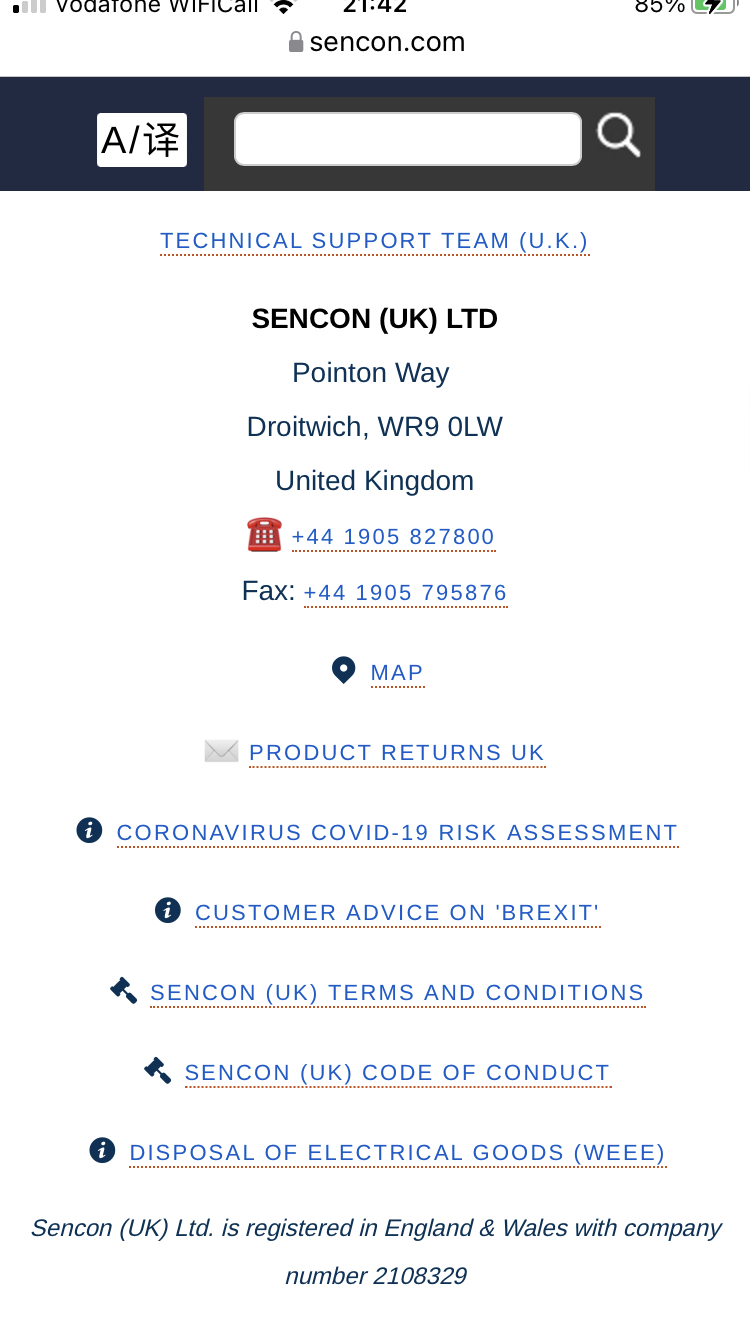This screenshot has width=750, height=1317.
Task: Click the search magnifier icon
Action: point(619,135)
